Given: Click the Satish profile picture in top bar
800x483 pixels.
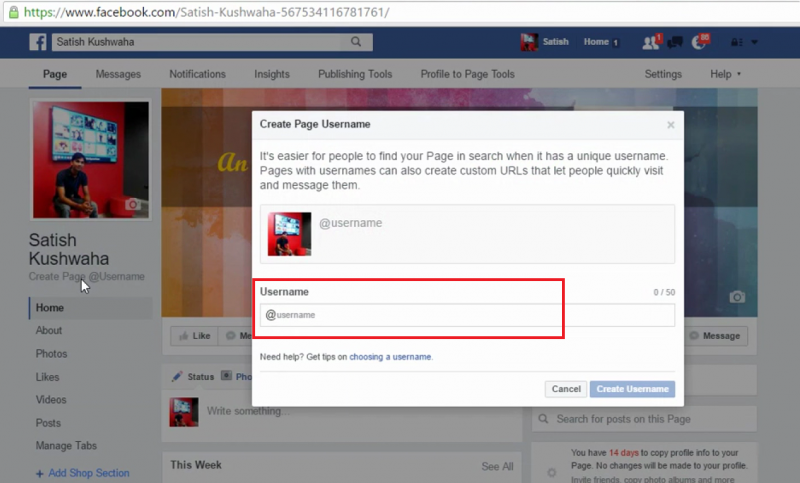Looking at the screenshot, I should pyautogui.click(x=529, y=42).
